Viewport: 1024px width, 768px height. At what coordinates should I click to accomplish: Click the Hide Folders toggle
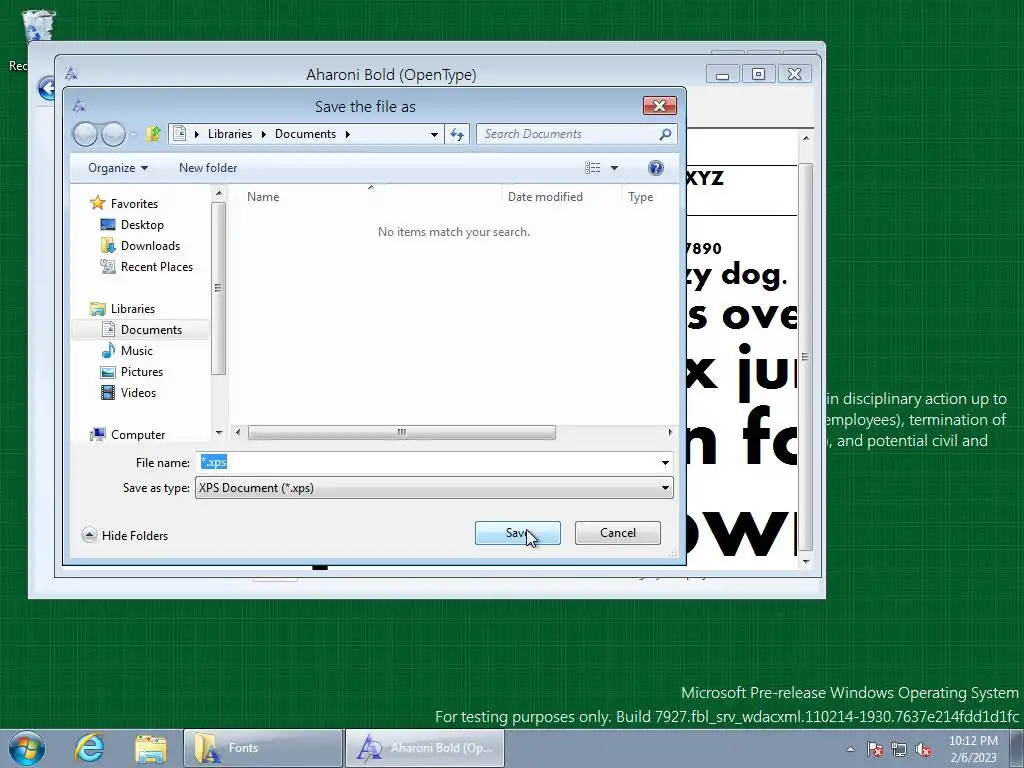point(125,536)
